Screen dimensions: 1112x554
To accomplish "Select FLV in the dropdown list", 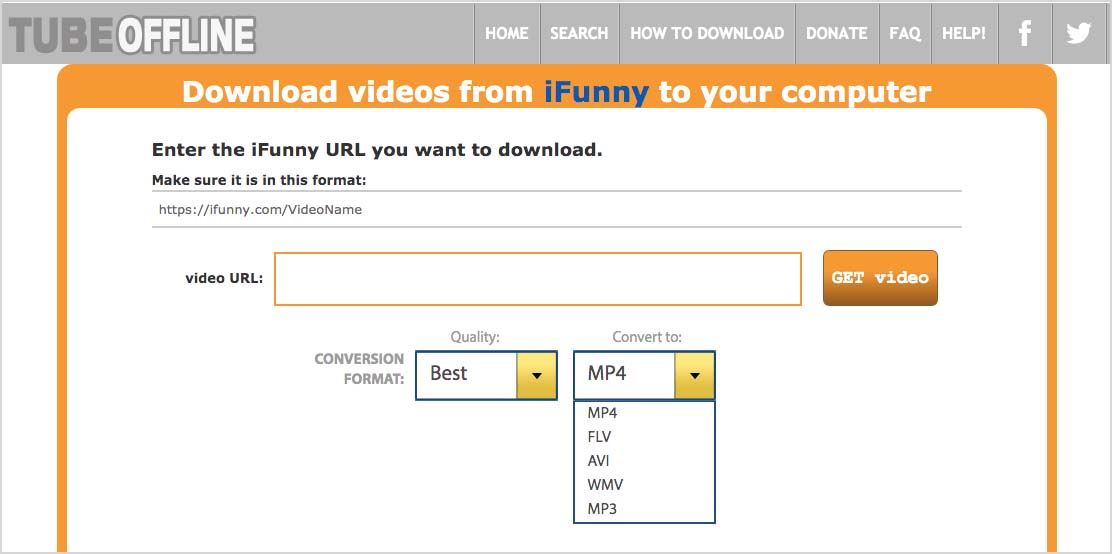I will coord(644,436).
